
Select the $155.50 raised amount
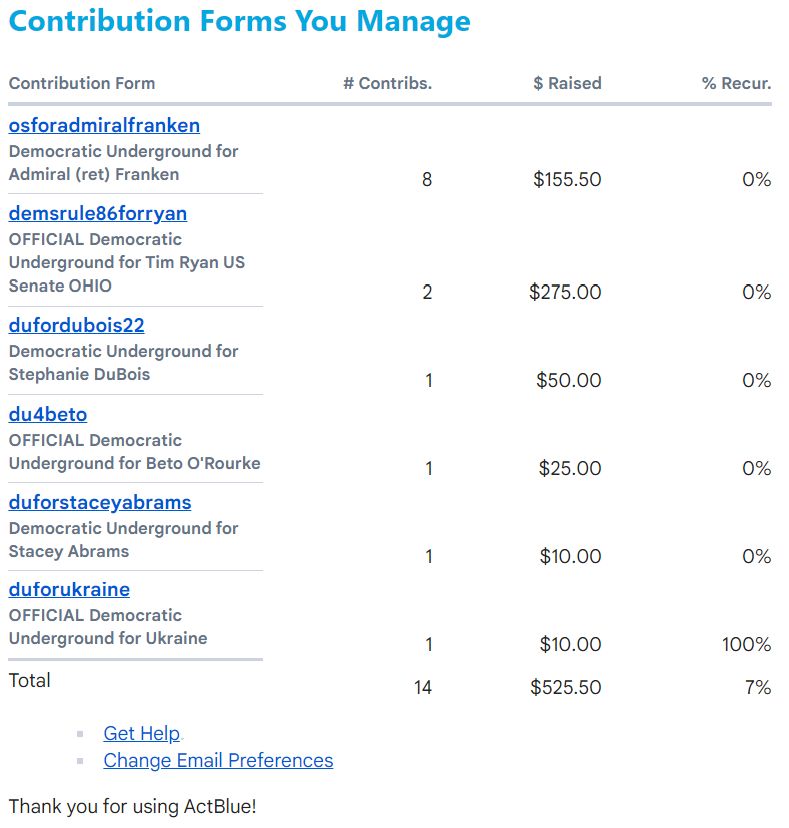tap(567, 180)
